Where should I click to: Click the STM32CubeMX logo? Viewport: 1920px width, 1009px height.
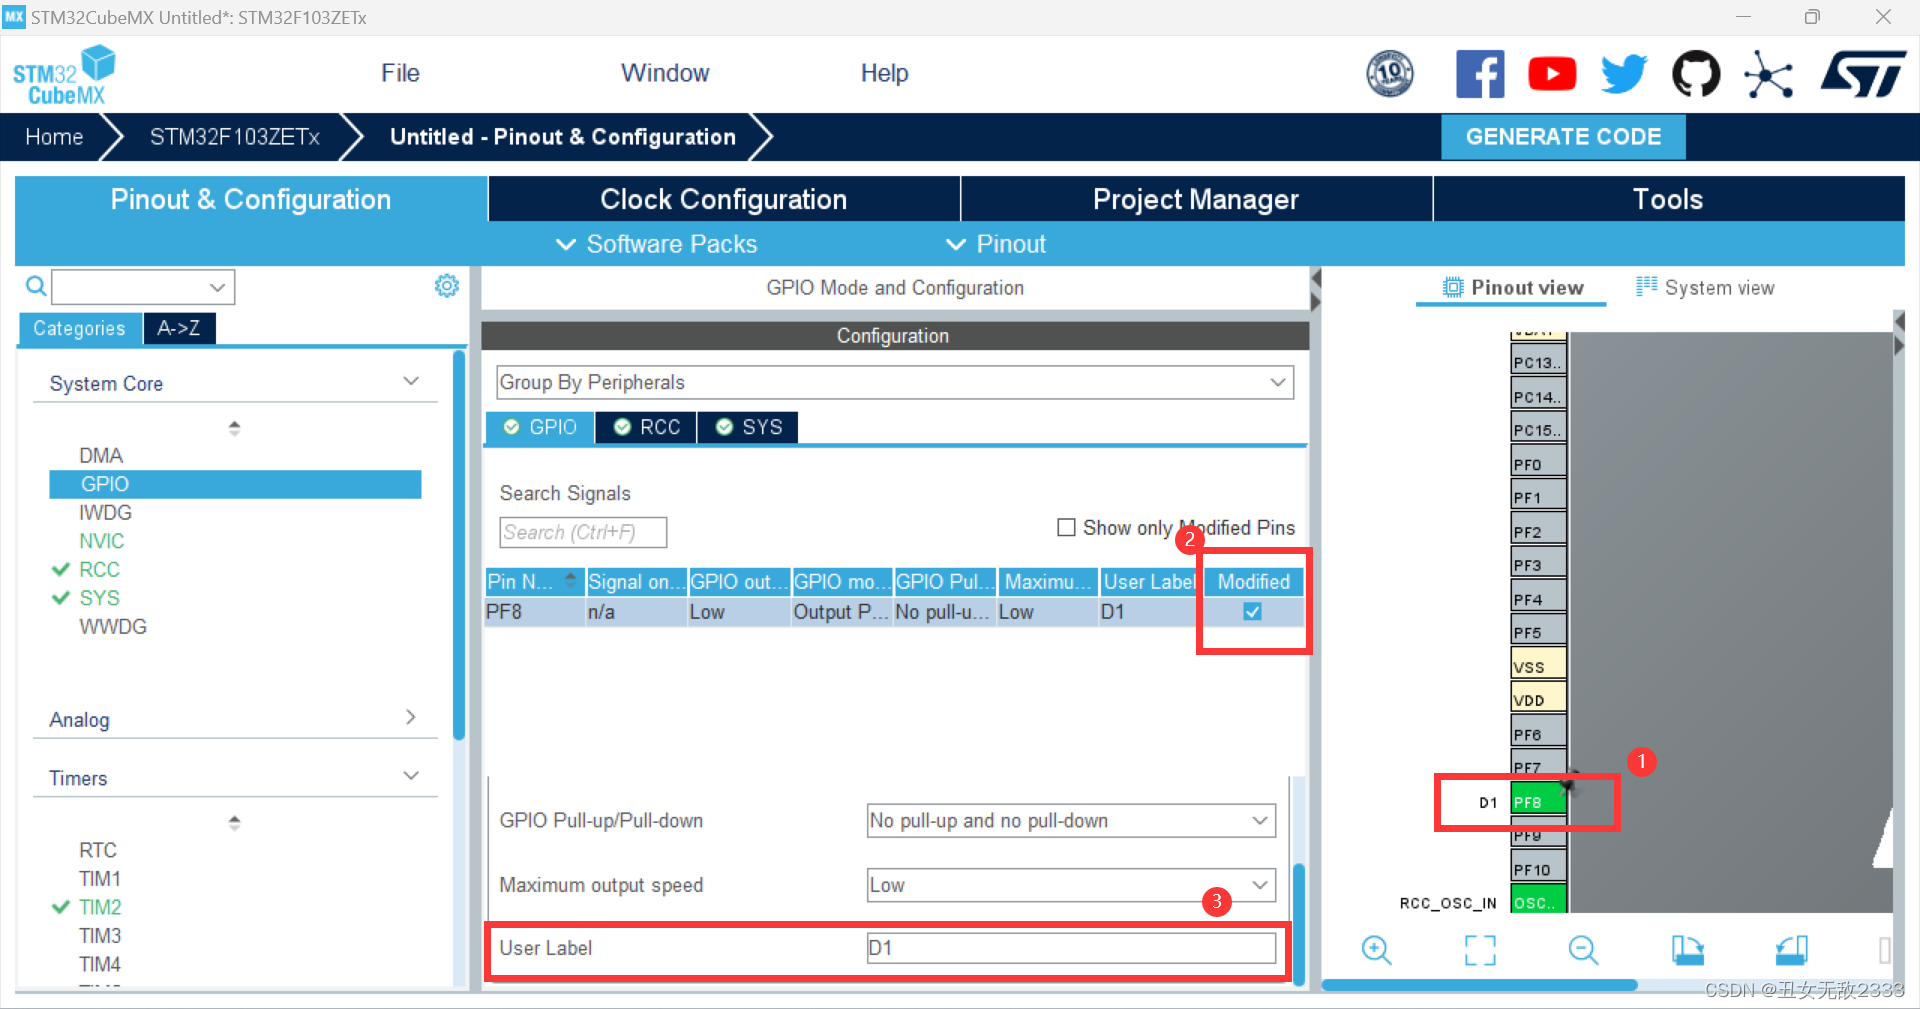point(64,75)
